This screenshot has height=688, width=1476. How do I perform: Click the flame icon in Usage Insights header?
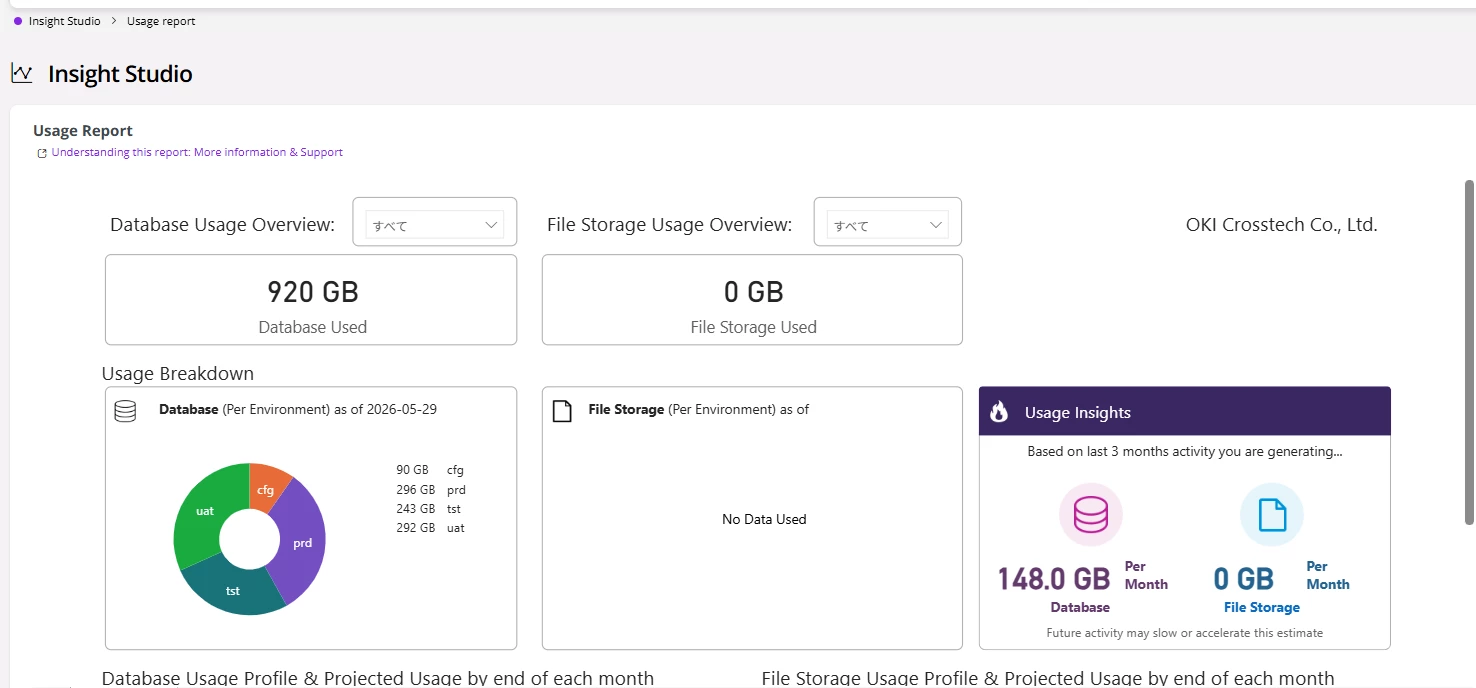999,412
